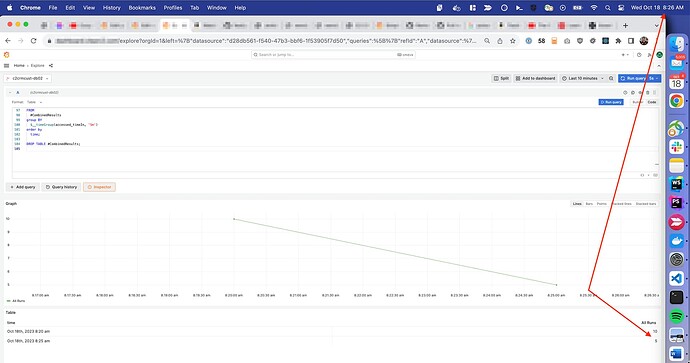Open Slack from the macOS dock
Screen dimensions: 690x363
click(676, 147)
